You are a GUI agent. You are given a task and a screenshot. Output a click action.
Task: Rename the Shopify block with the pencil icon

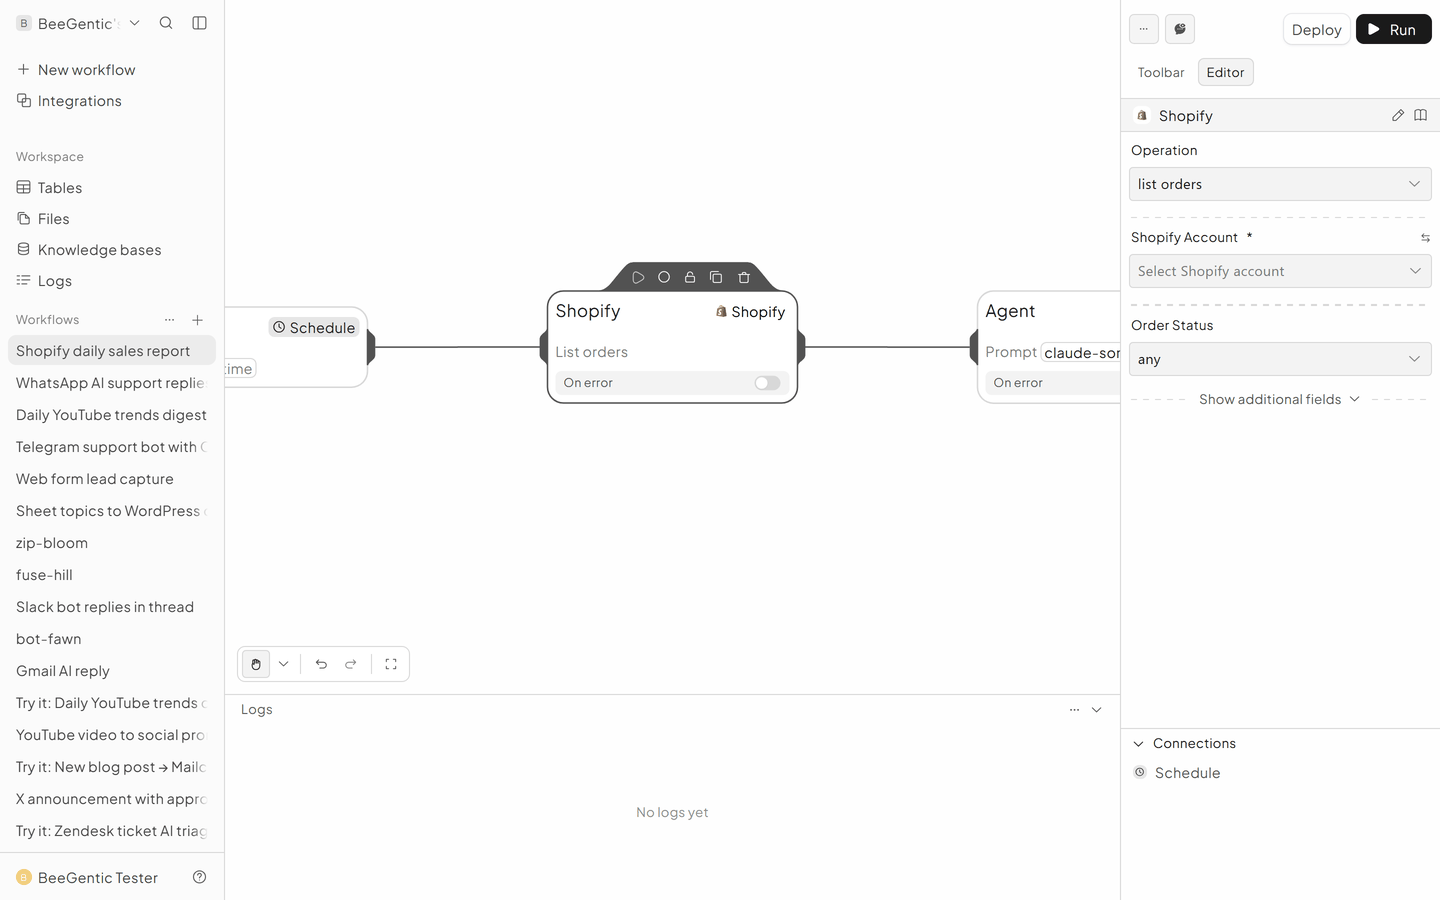tap(1398, 115)
